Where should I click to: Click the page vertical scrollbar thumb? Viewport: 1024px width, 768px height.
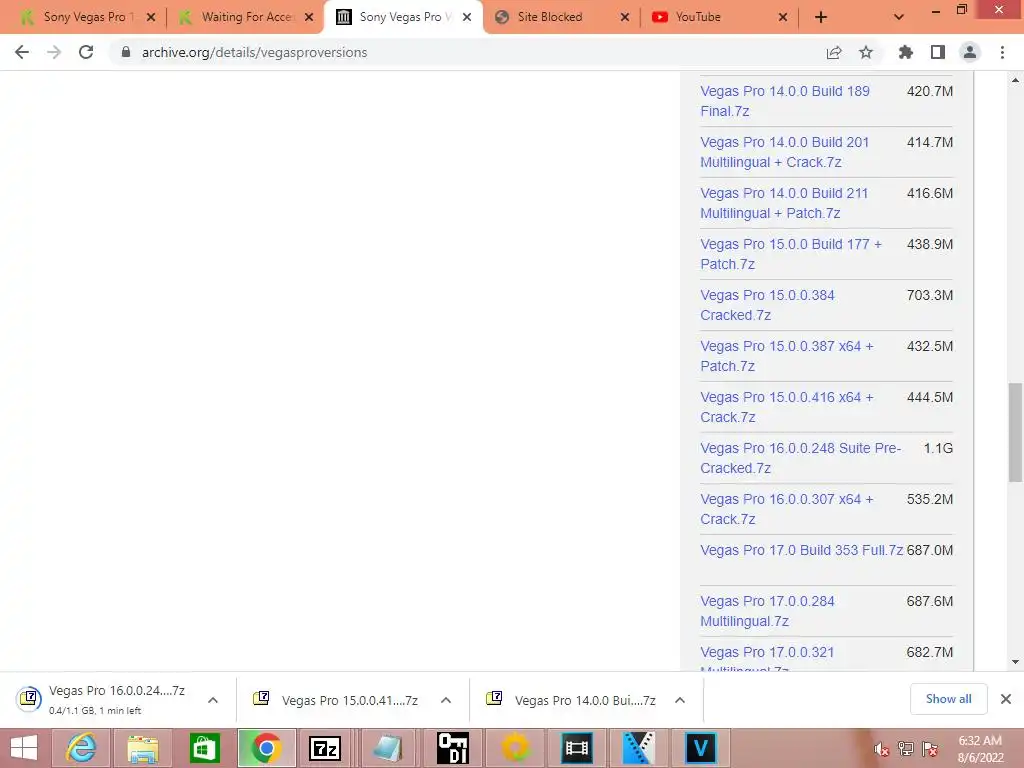[1015, 432]
